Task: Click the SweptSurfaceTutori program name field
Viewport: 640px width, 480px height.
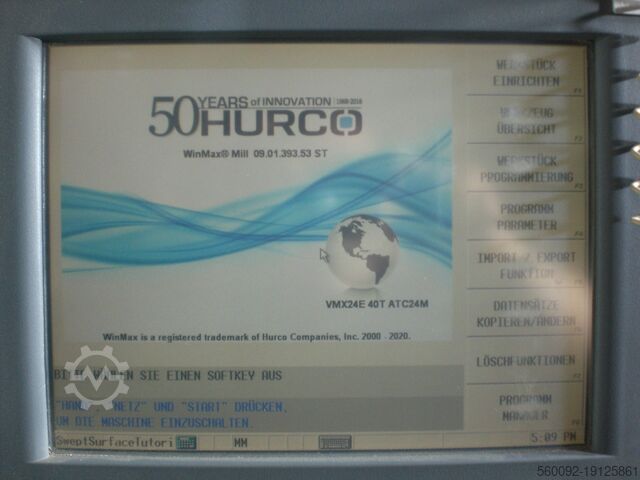Action: click(x=115, y=441)
